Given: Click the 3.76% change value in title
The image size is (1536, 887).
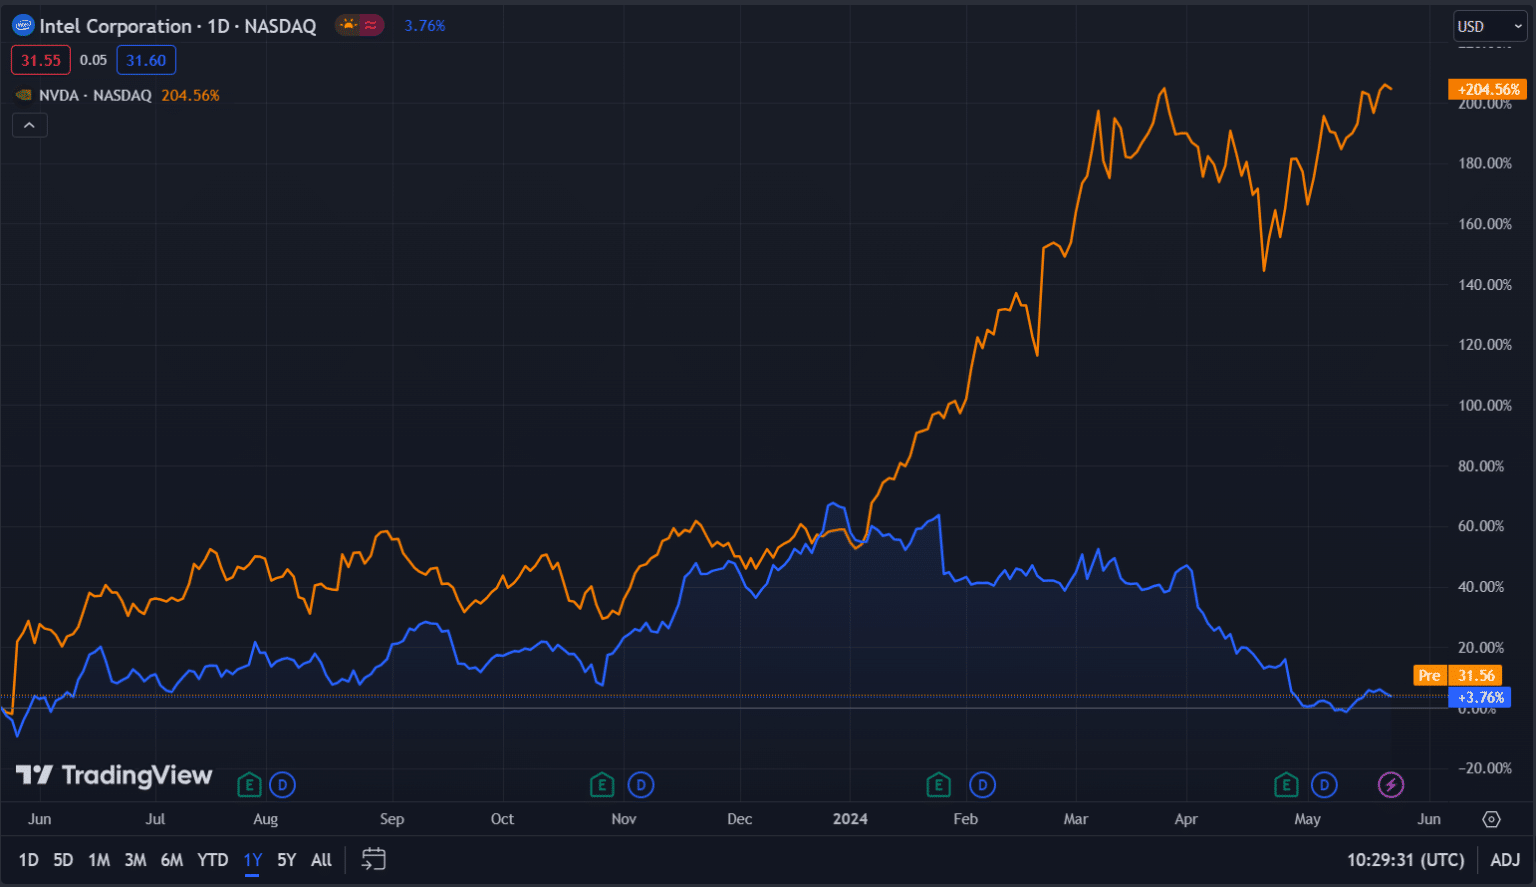Looking at the screenshot, I should (425, 26).
